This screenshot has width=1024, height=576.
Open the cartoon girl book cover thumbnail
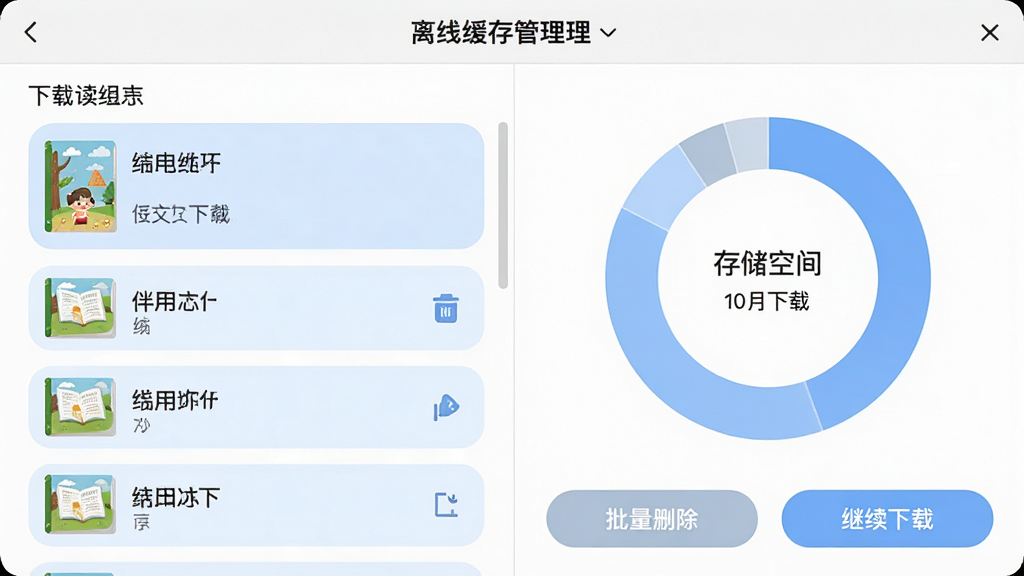click(x=80, y=186)
